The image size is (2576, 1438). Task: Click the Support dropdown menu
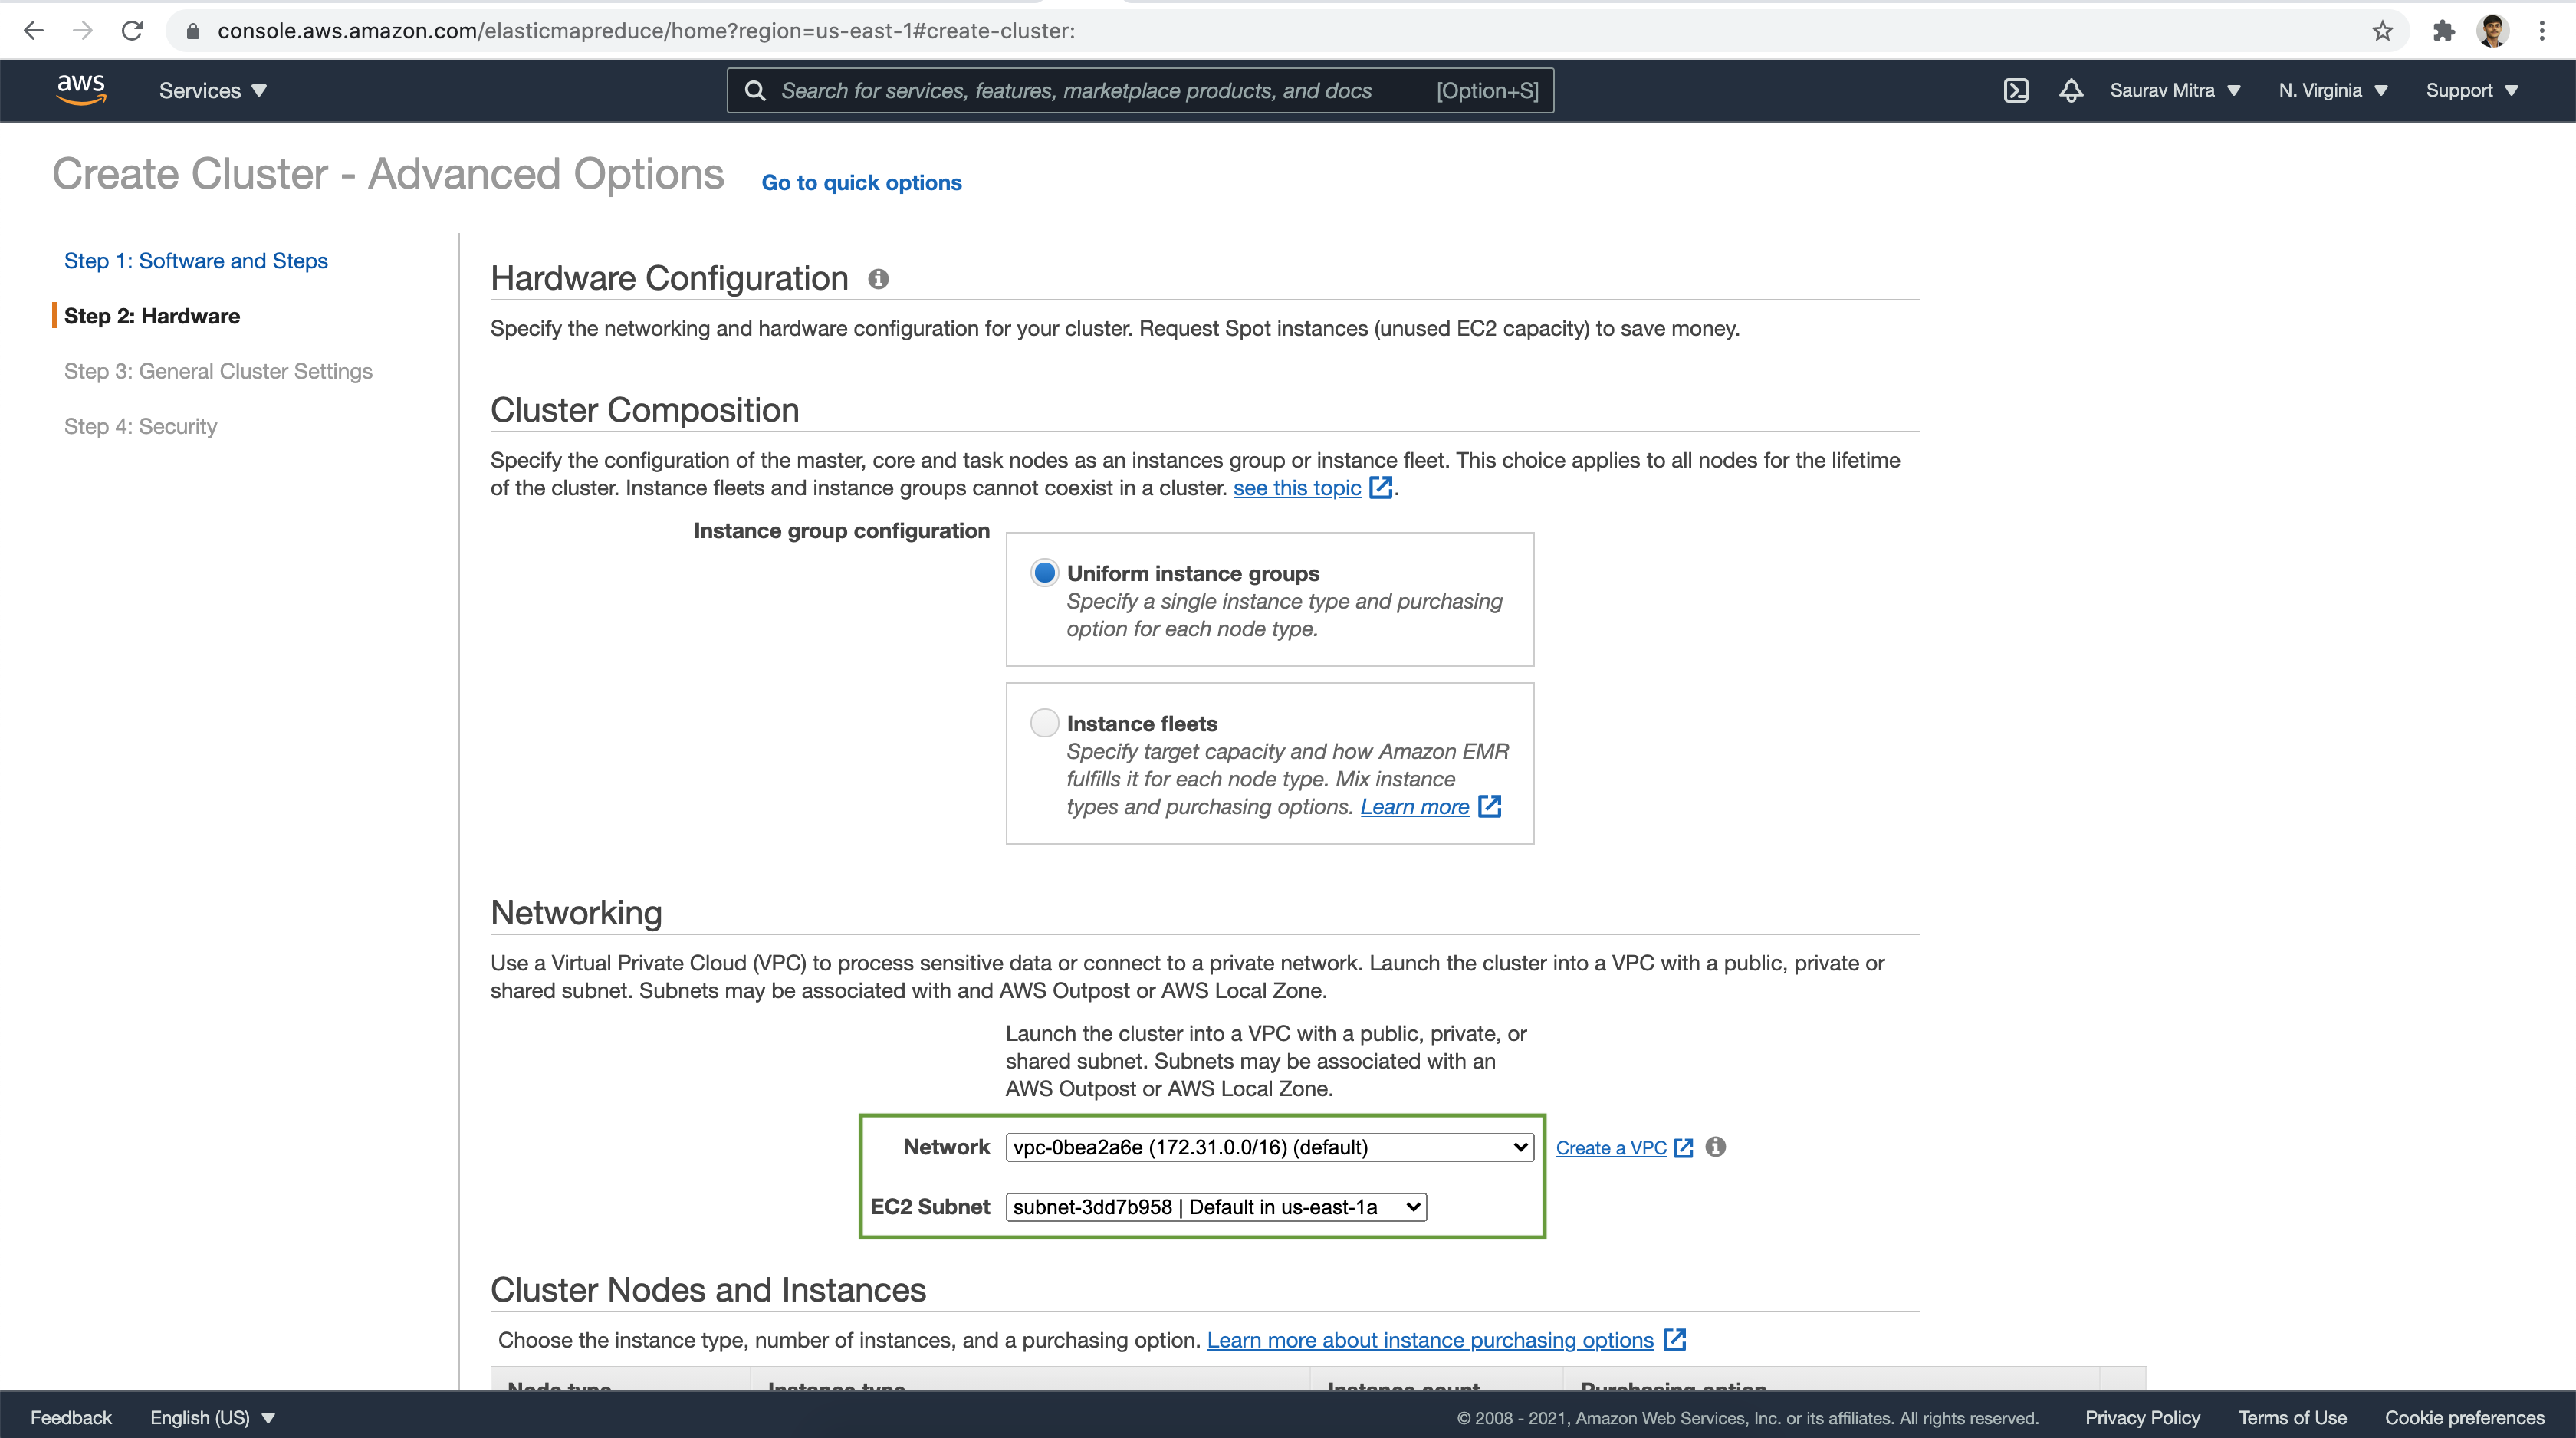pyautogui.click(x=2472, y=90)
